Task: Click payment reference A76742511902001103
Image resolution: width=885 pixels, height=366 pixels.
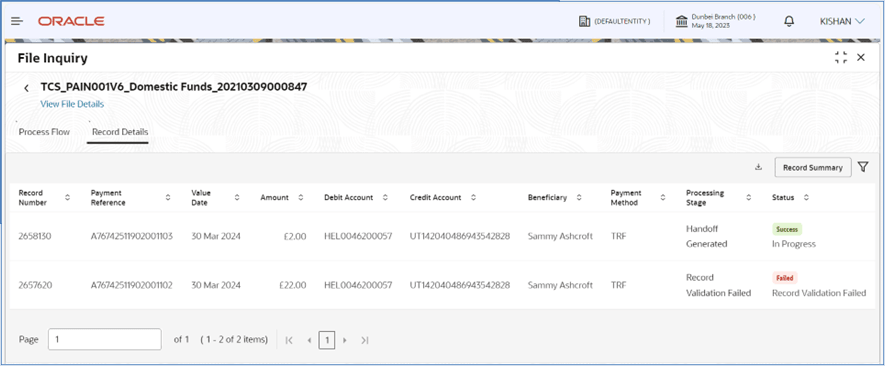Action: [x=132, y=236]
